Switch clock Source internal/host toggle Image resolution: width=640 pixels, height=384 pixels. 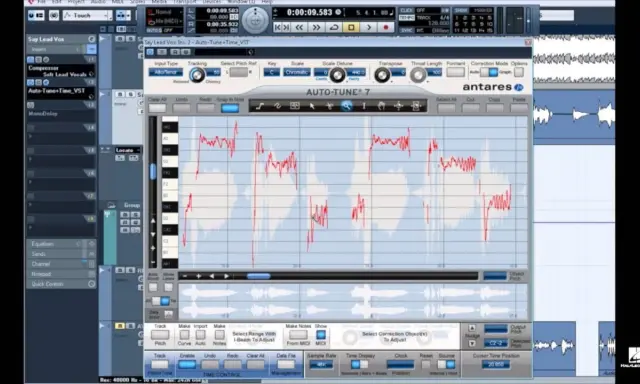pos(446,364)
